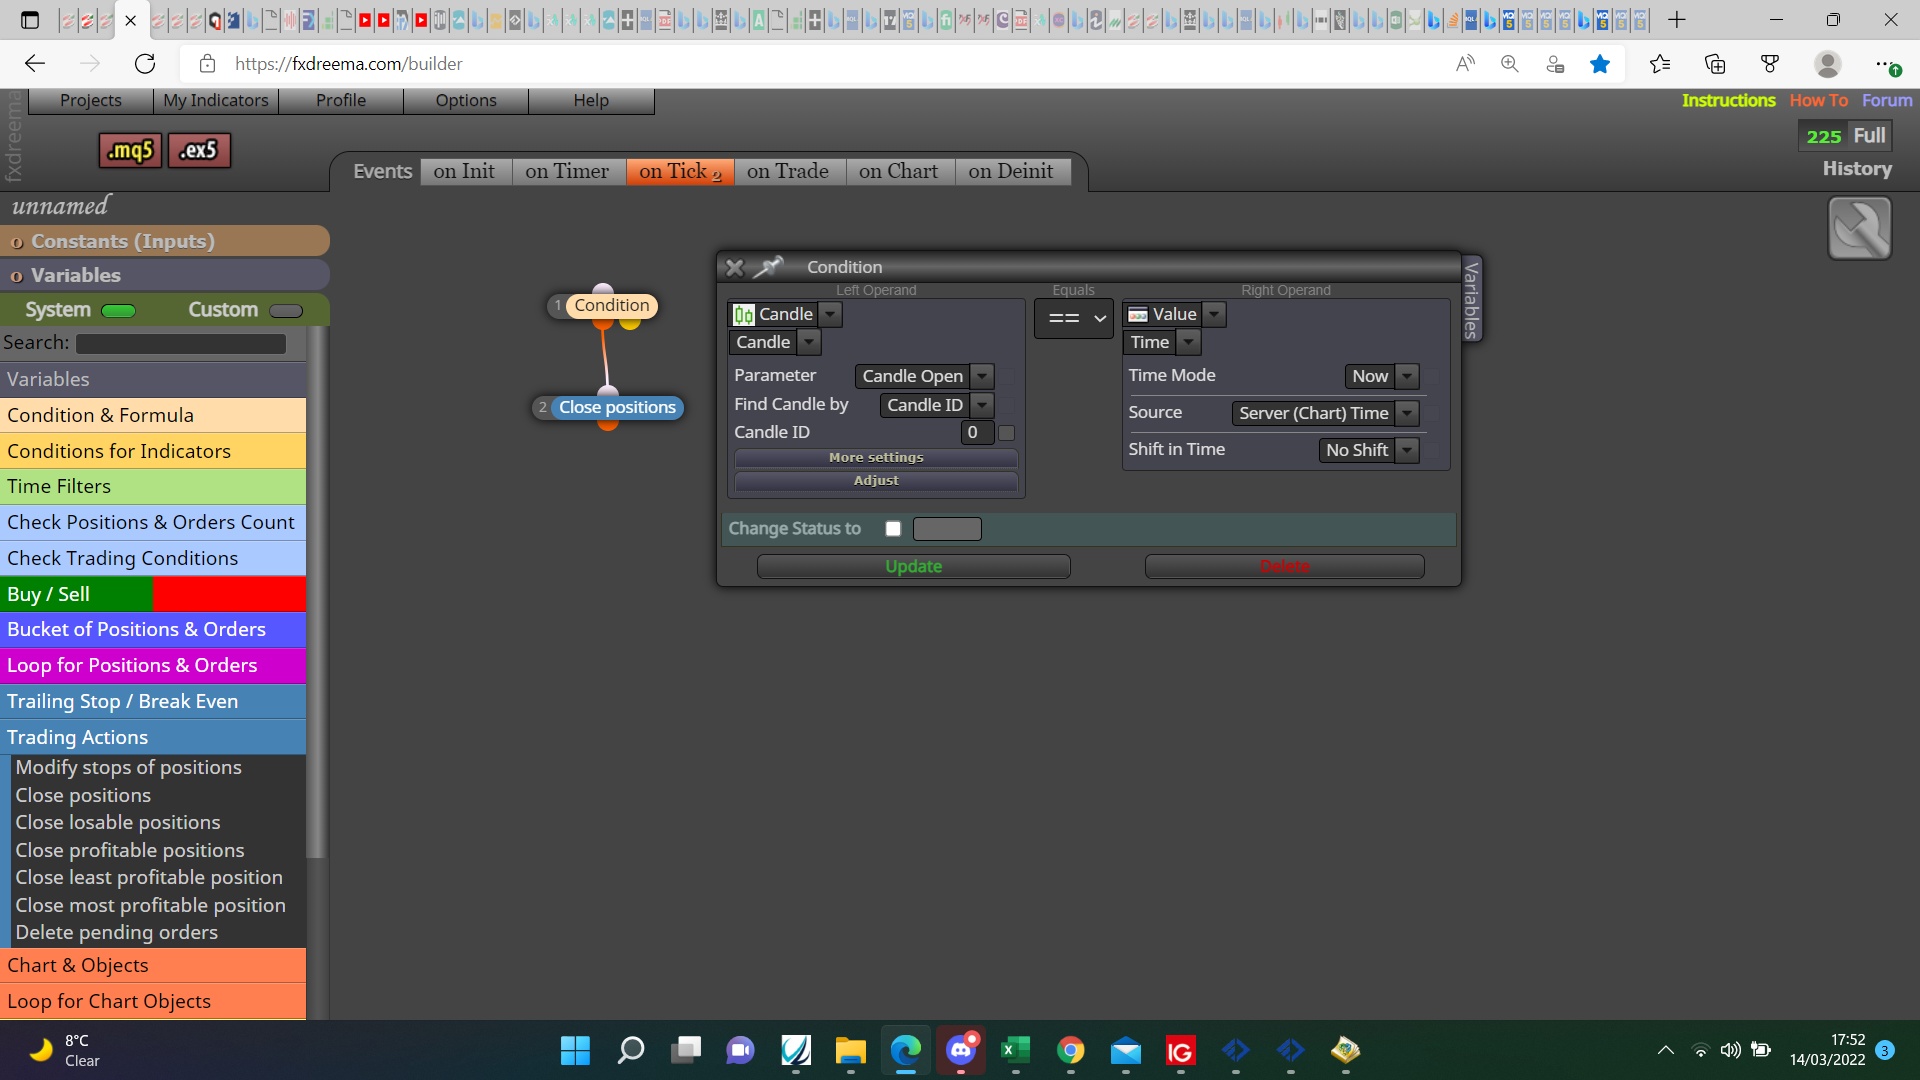The width and height of the screenshot is (1920, 1080).
Task: Expand More settings in Condition
Action: [x=876, y=458]
